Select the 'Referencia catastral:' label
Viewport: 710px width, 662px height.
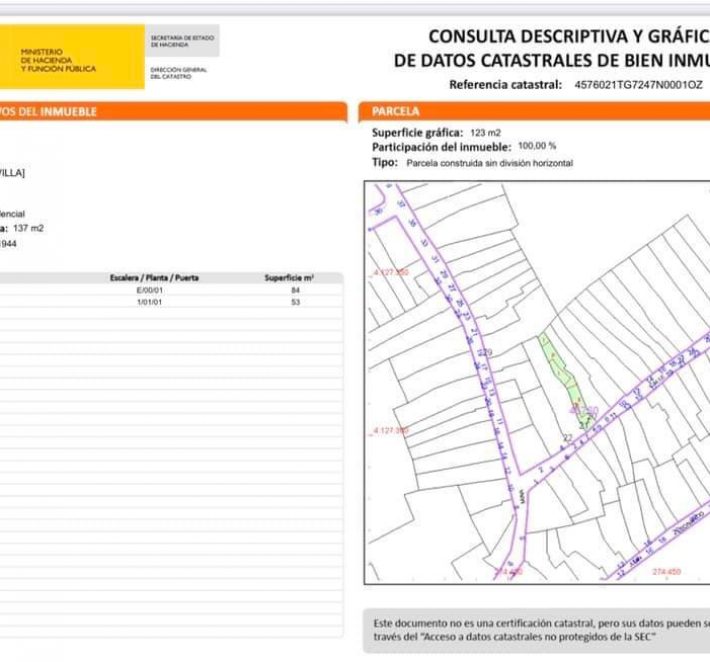[x=505, y=85]
